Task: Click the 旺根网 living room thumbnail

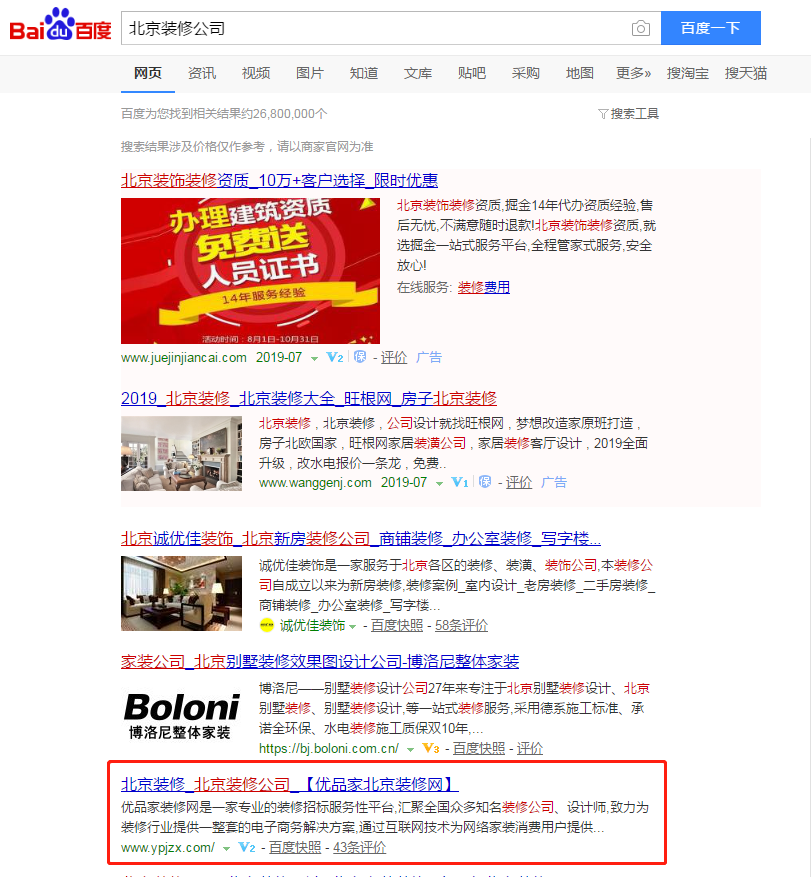Action: (181, 454)
